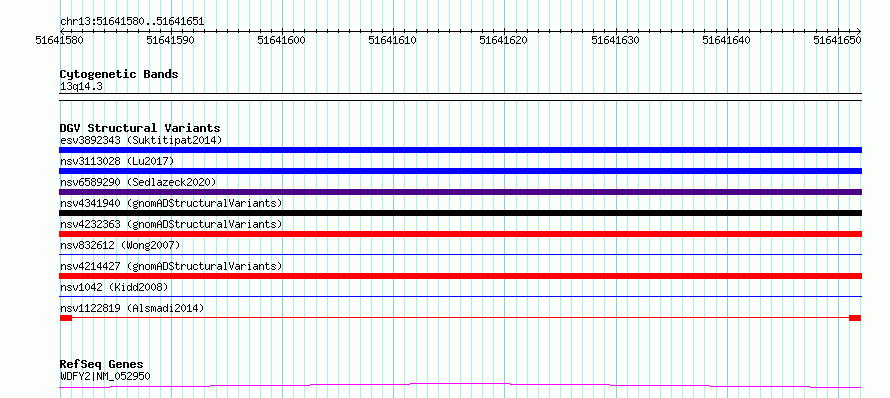Open the nsv3113028 (Lu2017) variant label
Image resolution: width=890 pixels, height=398 pixels.
click(x=117, y=161)
